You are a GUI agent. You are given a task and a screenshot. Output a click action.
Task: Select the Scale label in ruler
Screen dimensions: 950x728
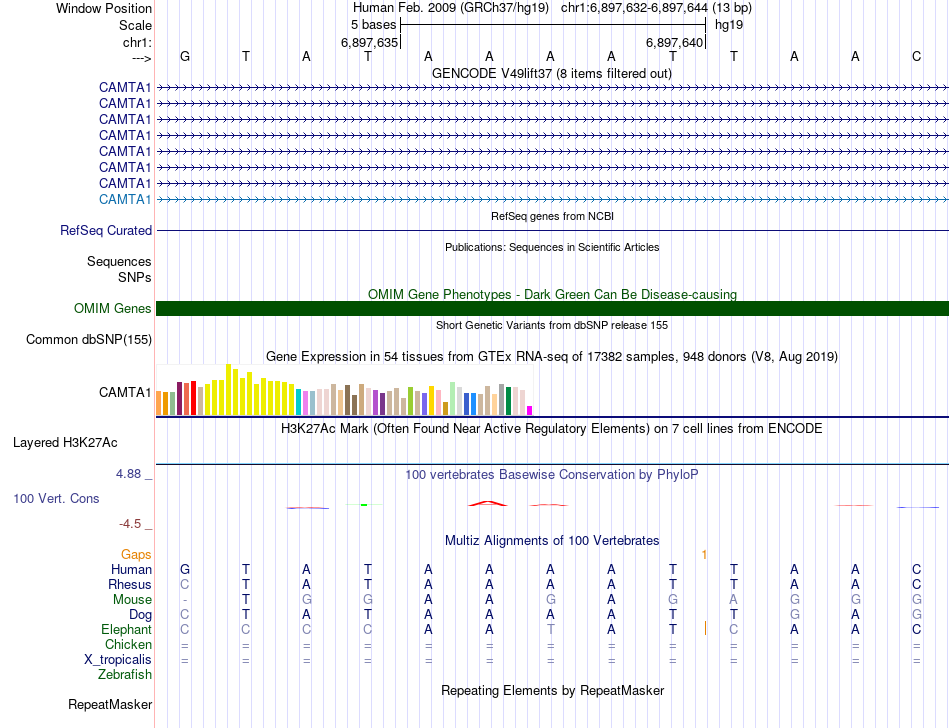click(x=135, y=25)
